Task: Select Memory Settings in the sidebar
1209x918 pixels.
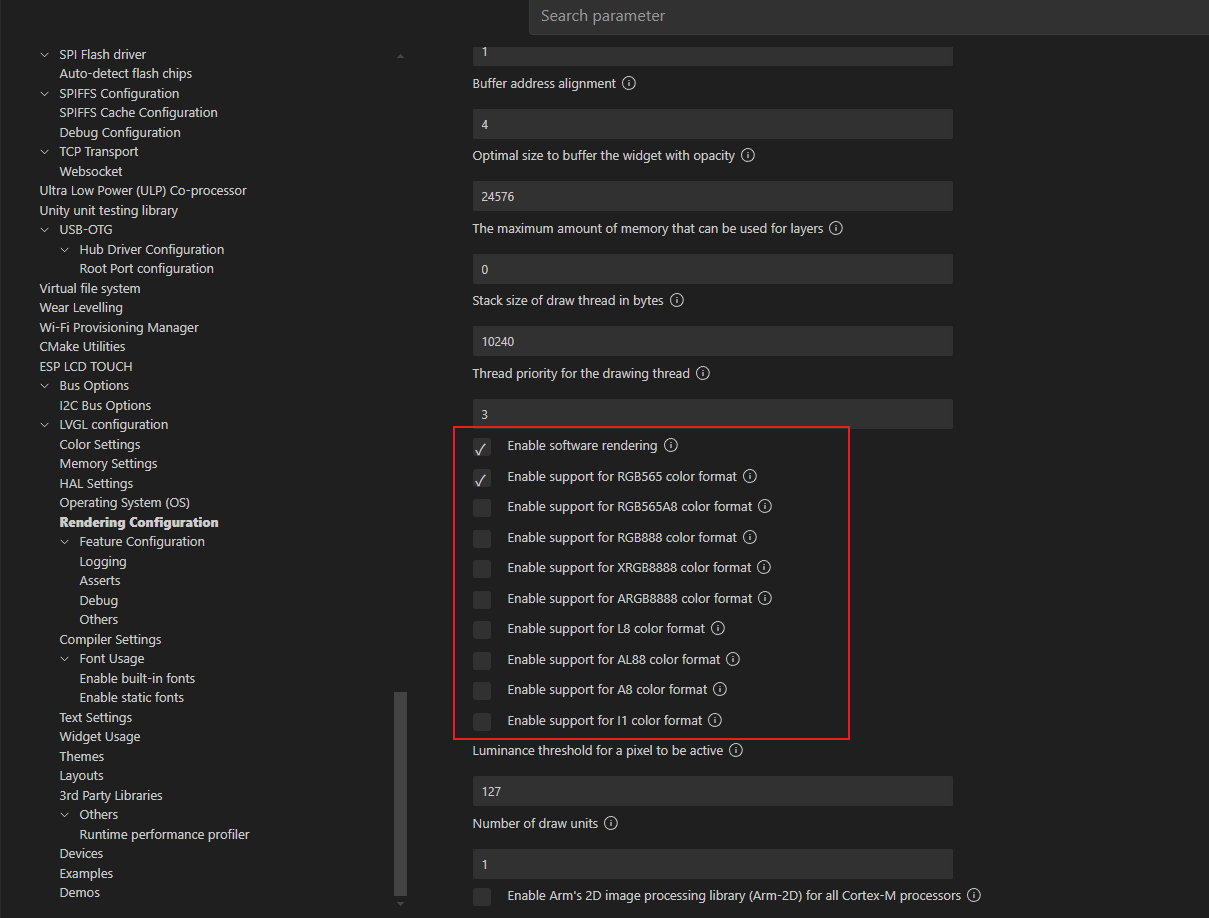Action: (x=108, y=464)
